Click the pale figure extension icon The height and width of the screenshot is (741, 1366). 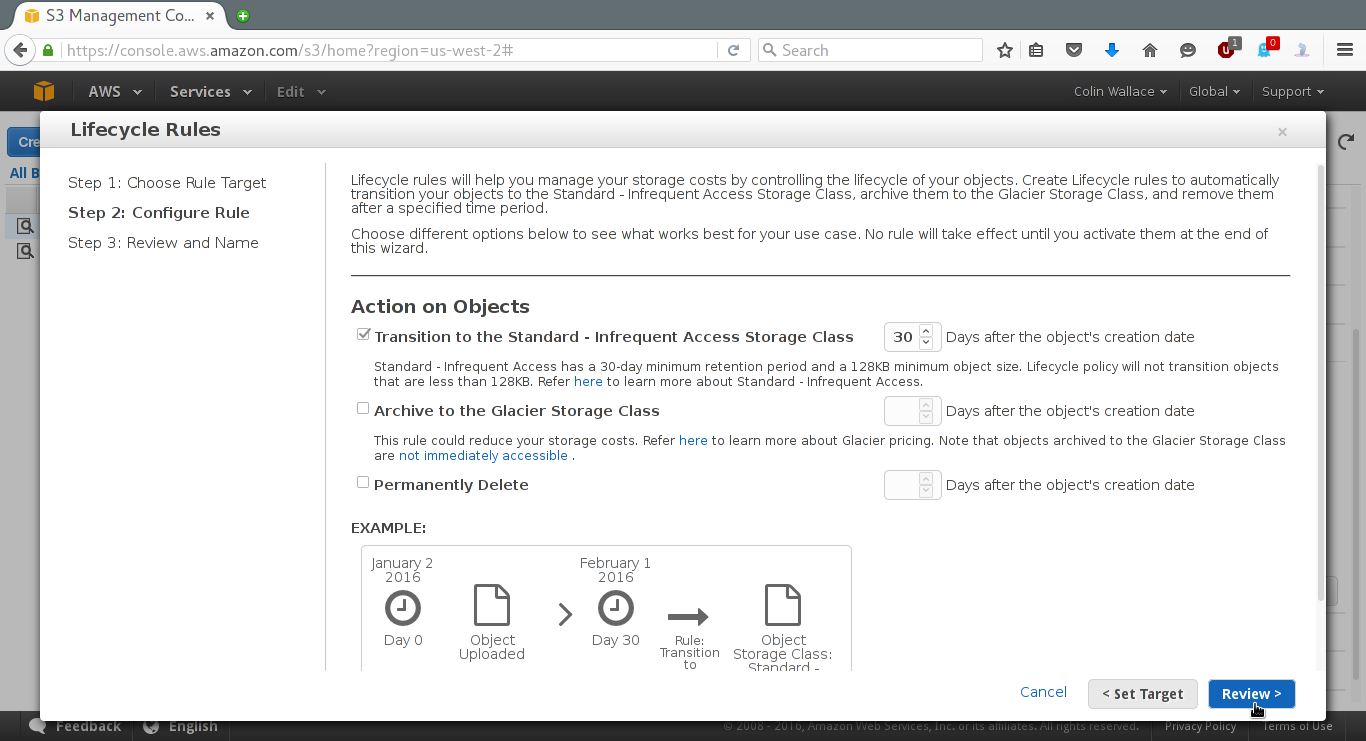1302,50
